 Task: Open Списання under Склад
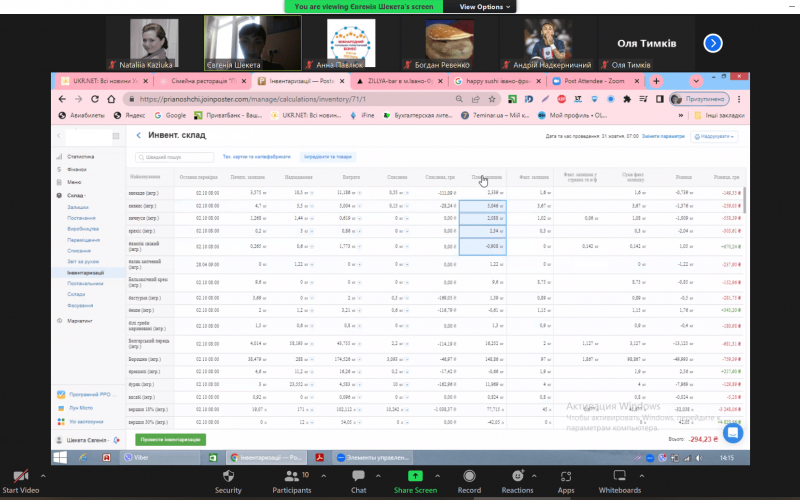pyautogui.click(x=79, y=251)
